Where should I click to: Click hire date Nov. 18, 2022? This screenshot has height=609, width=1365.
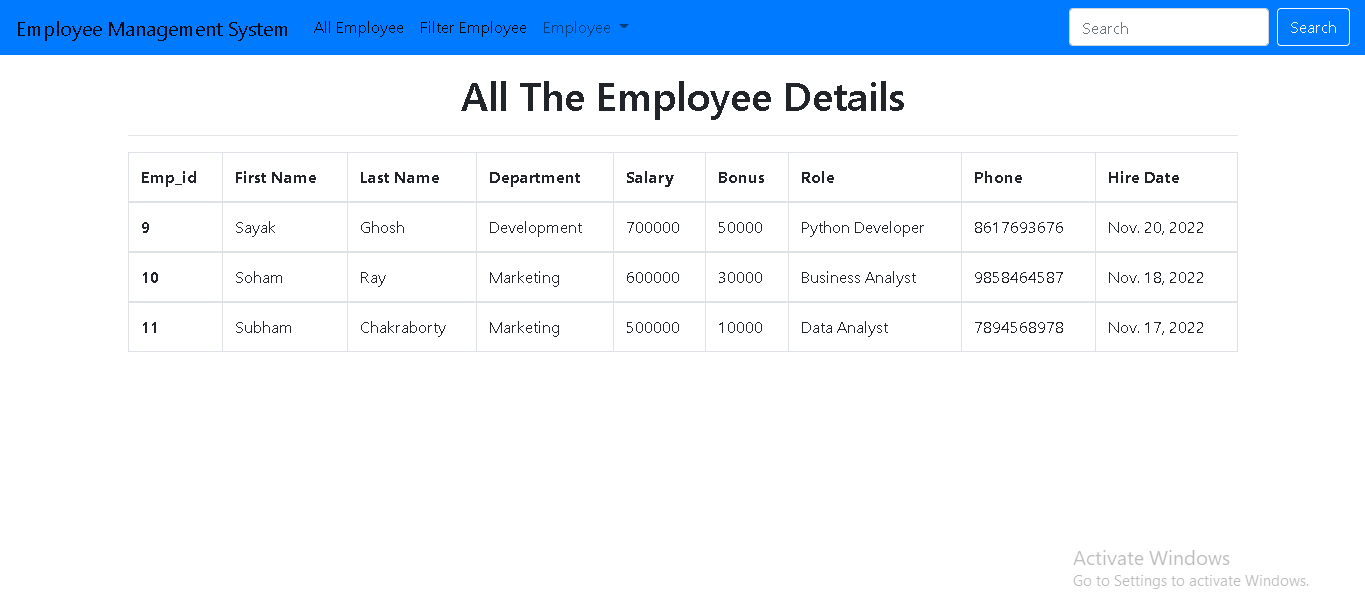pos(1156,278)
